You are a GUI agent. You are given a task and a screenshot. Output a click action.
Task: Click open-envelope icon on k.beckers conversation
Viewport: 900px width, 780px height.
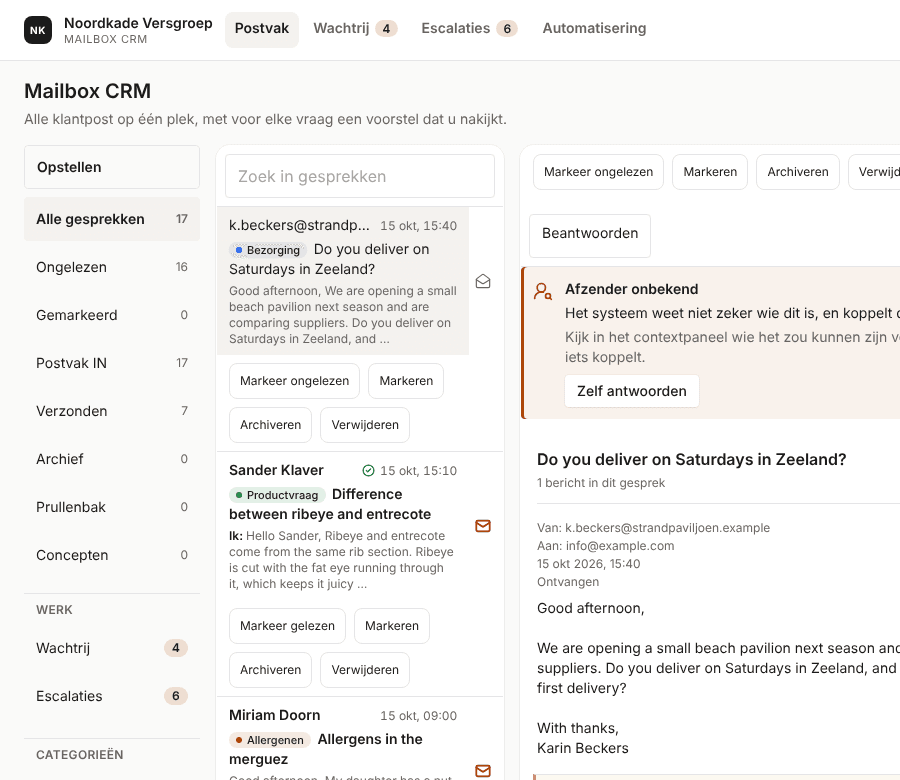483,281
